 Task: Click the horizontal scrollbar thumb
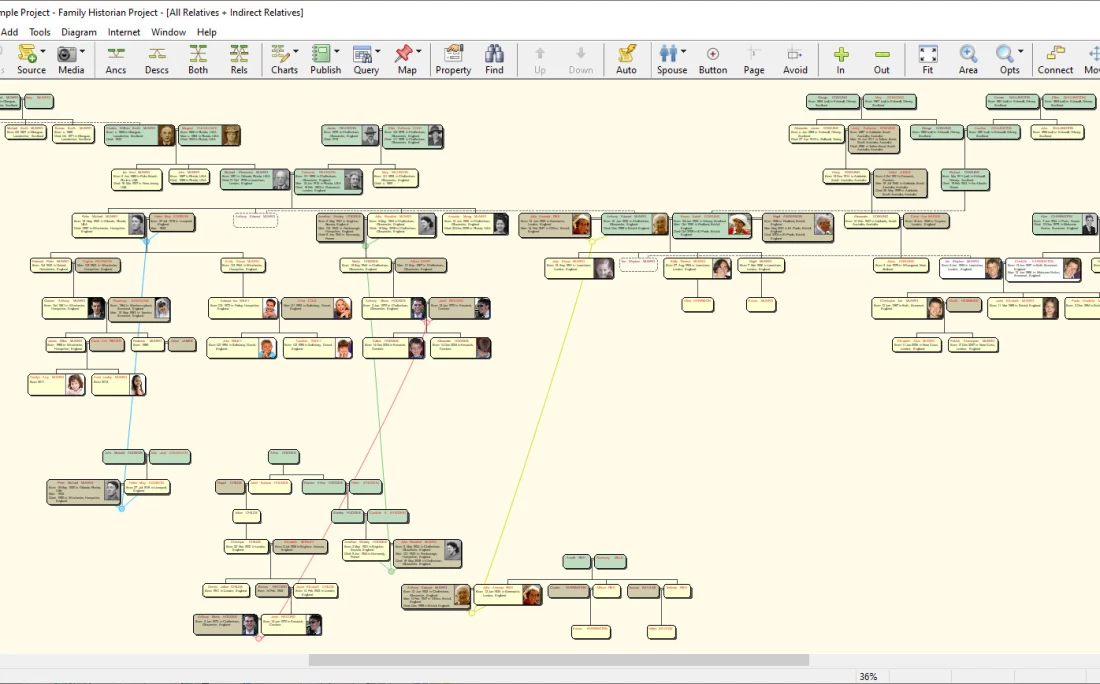[558, 660]
